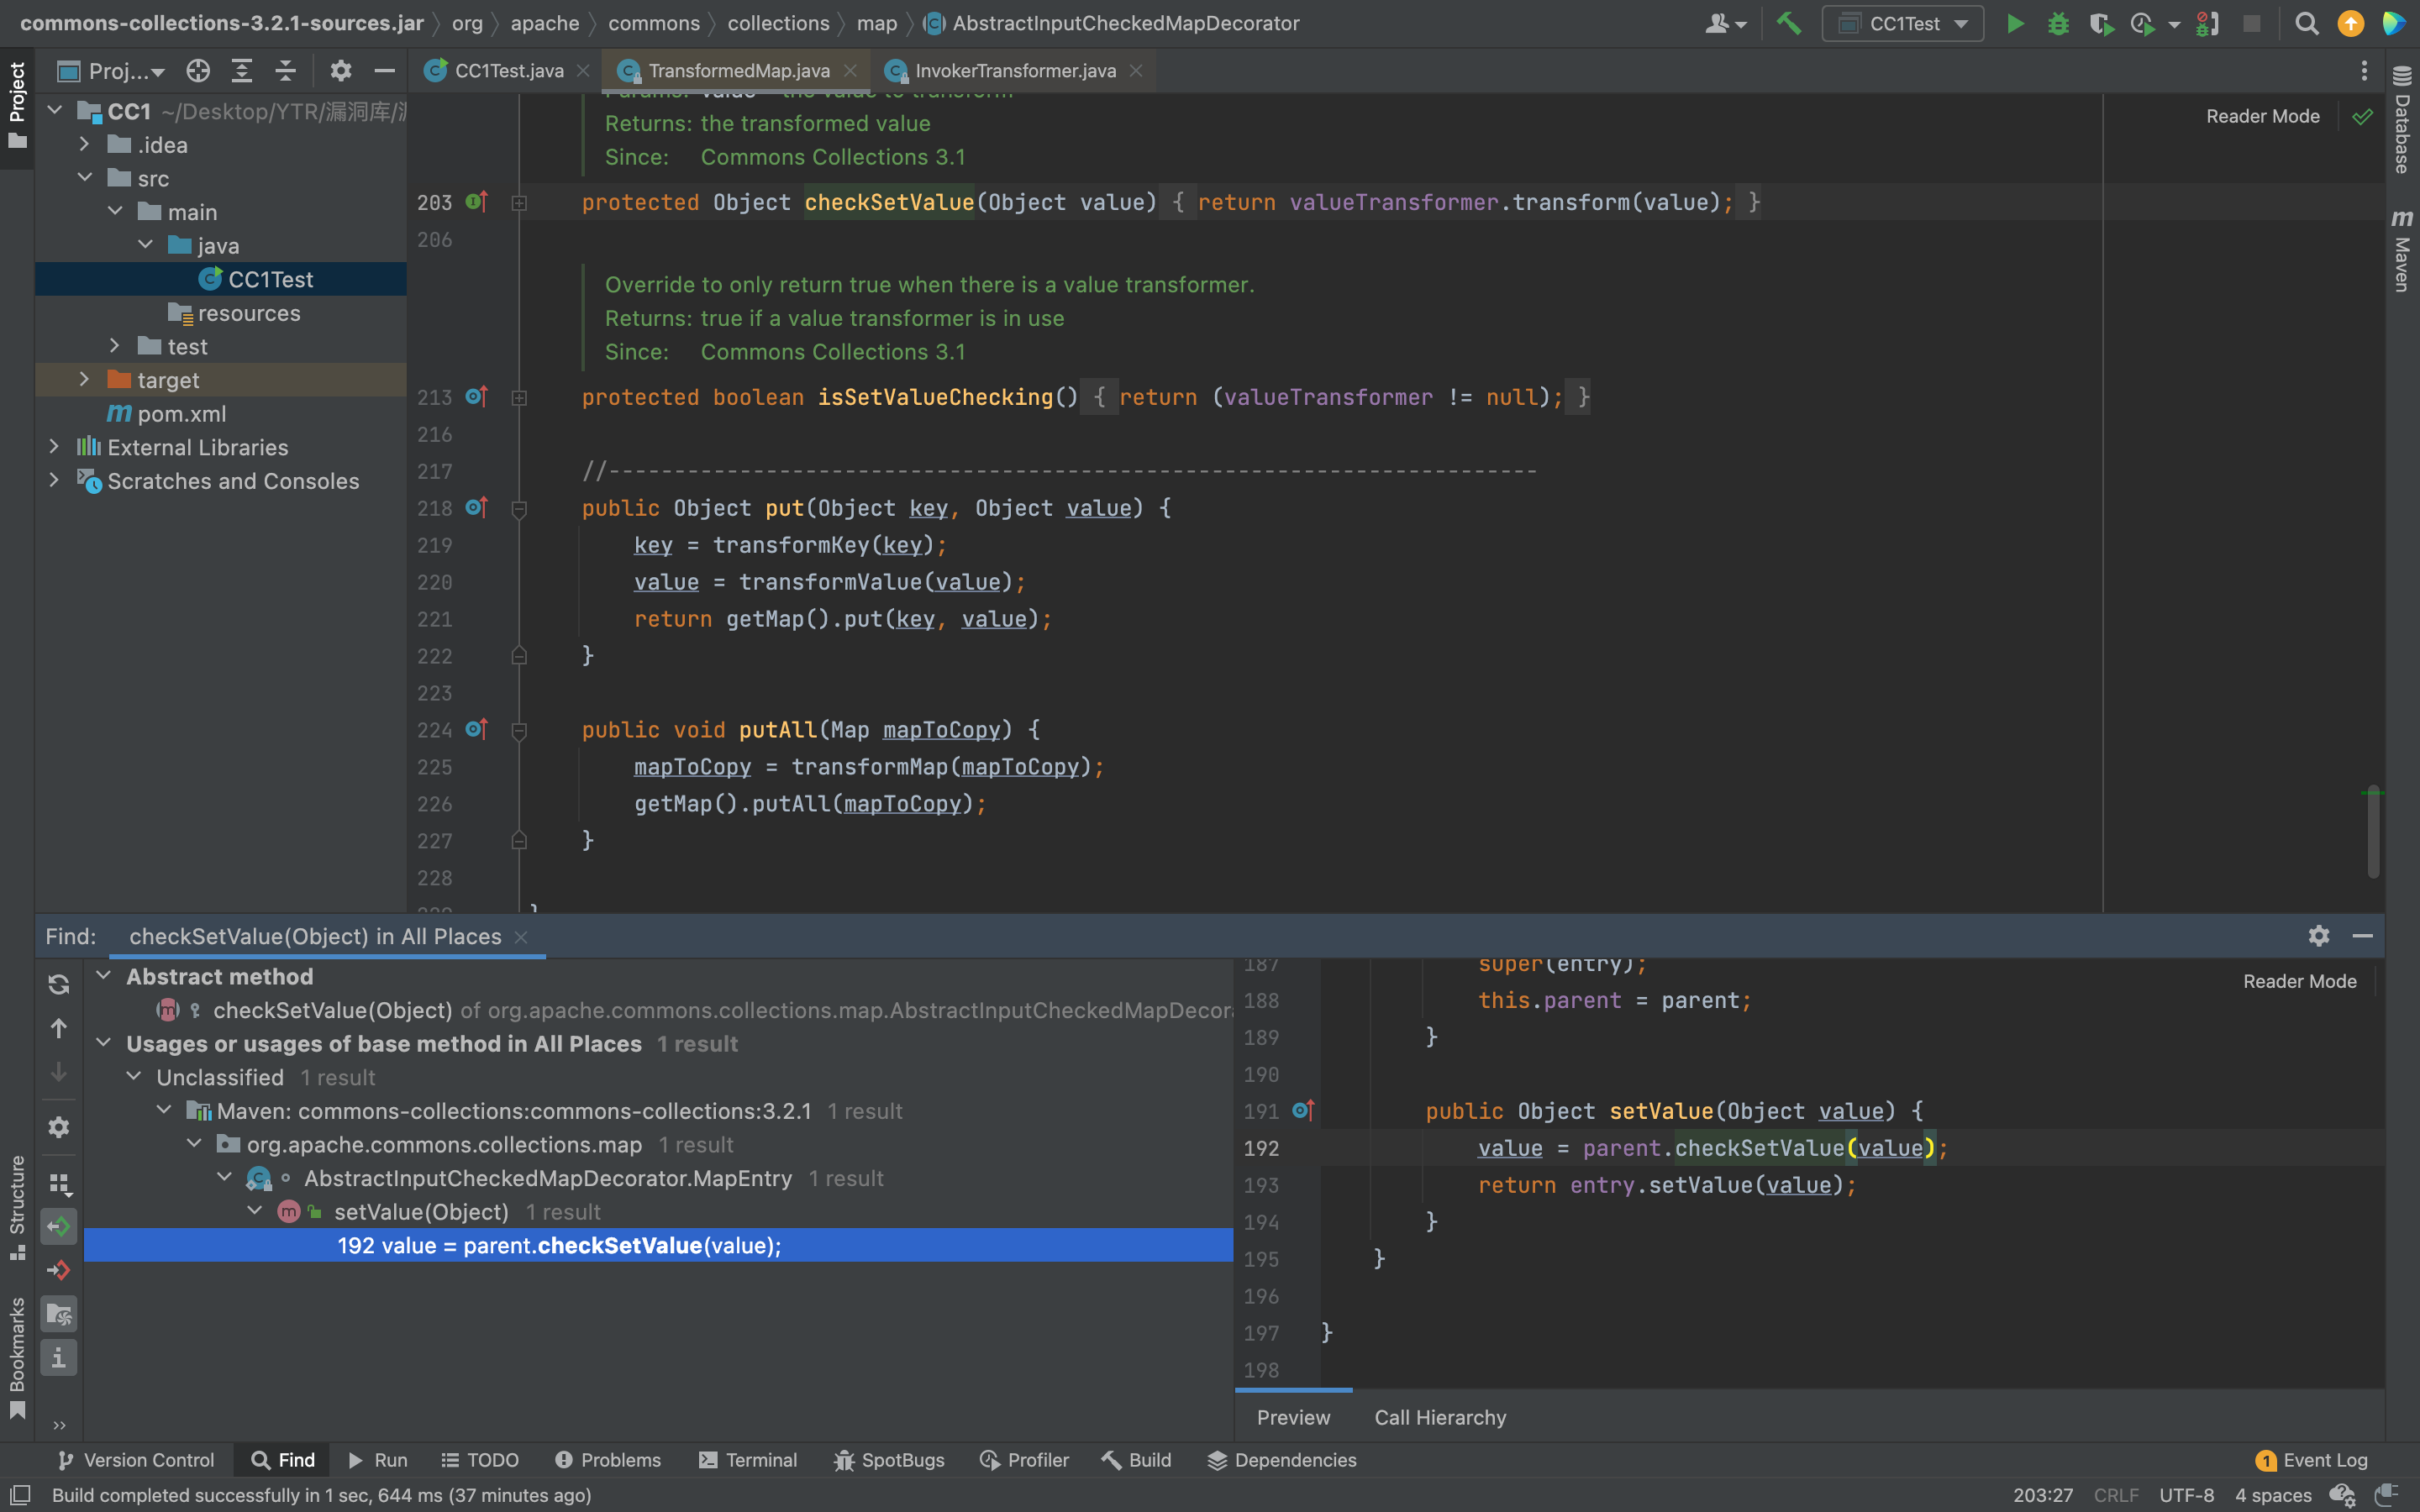Select pom.xml in project tree
2420x1512 pixels.
tap(181, 414)
